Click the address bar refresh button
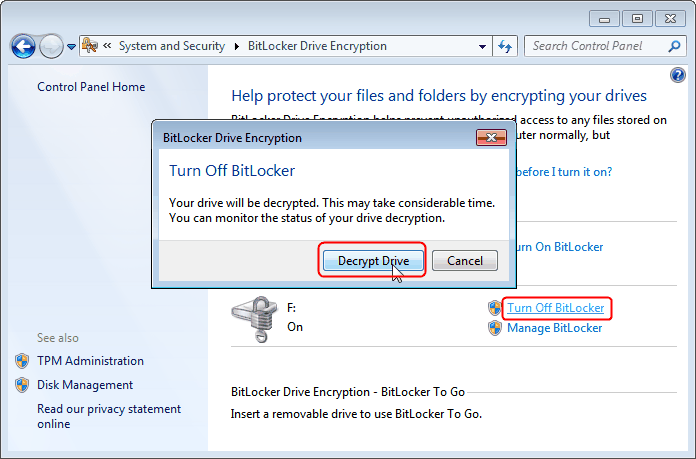The height and width of the screenshot is (459, 696). 505,46
